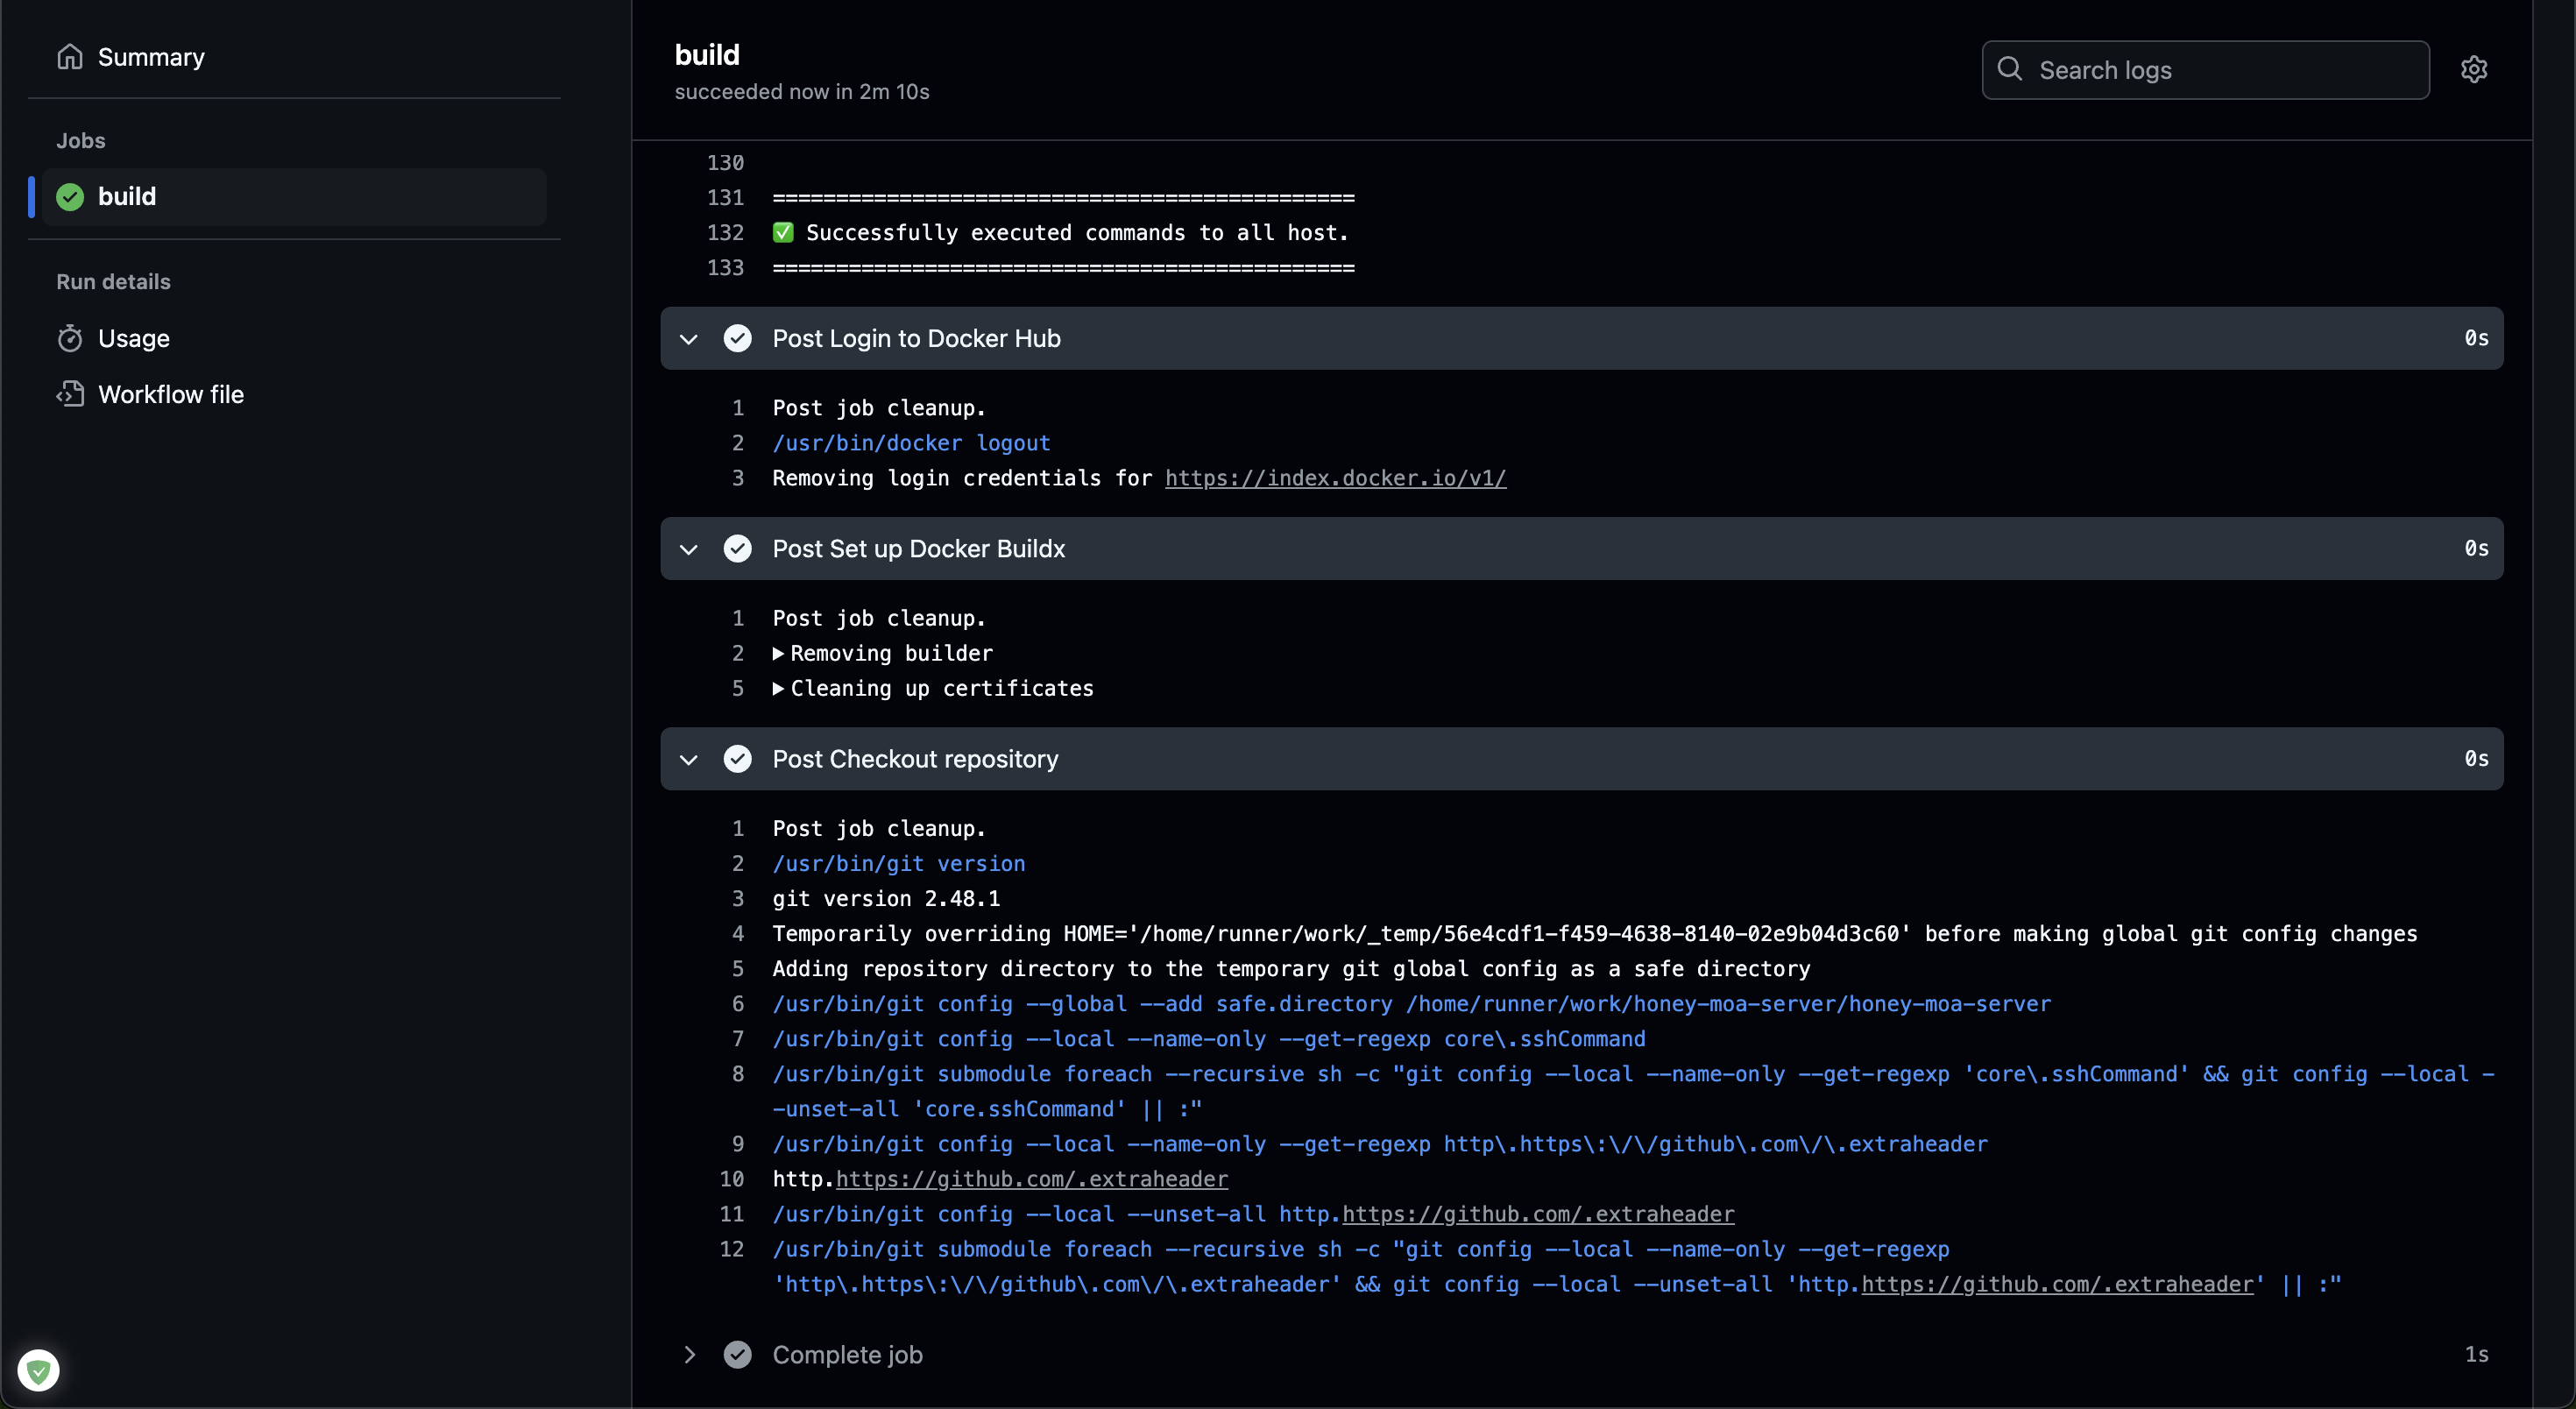Click '/usr/bin/git version' log line
This screenshot has height=1409, width=2576.
pyautogui.click(x=898, y=864)
